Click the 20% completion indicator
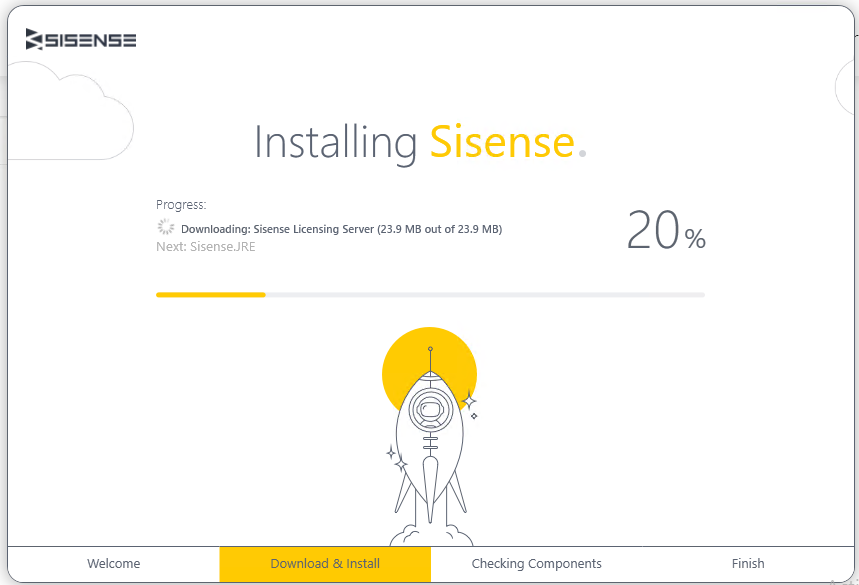Viewport: 859px width, 585px height. [x=664, y=231]
